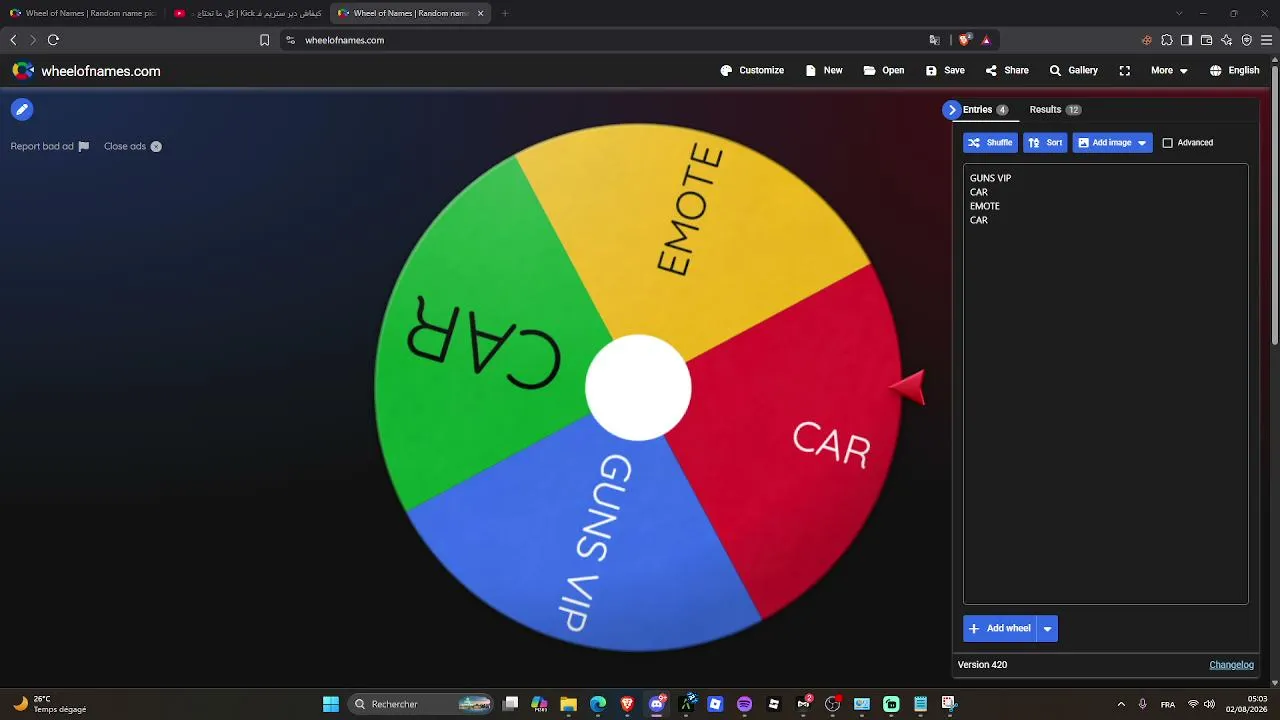Click into the entries text area
The width and height of the screenshot is (1280, 720).
pos(1105,384)
